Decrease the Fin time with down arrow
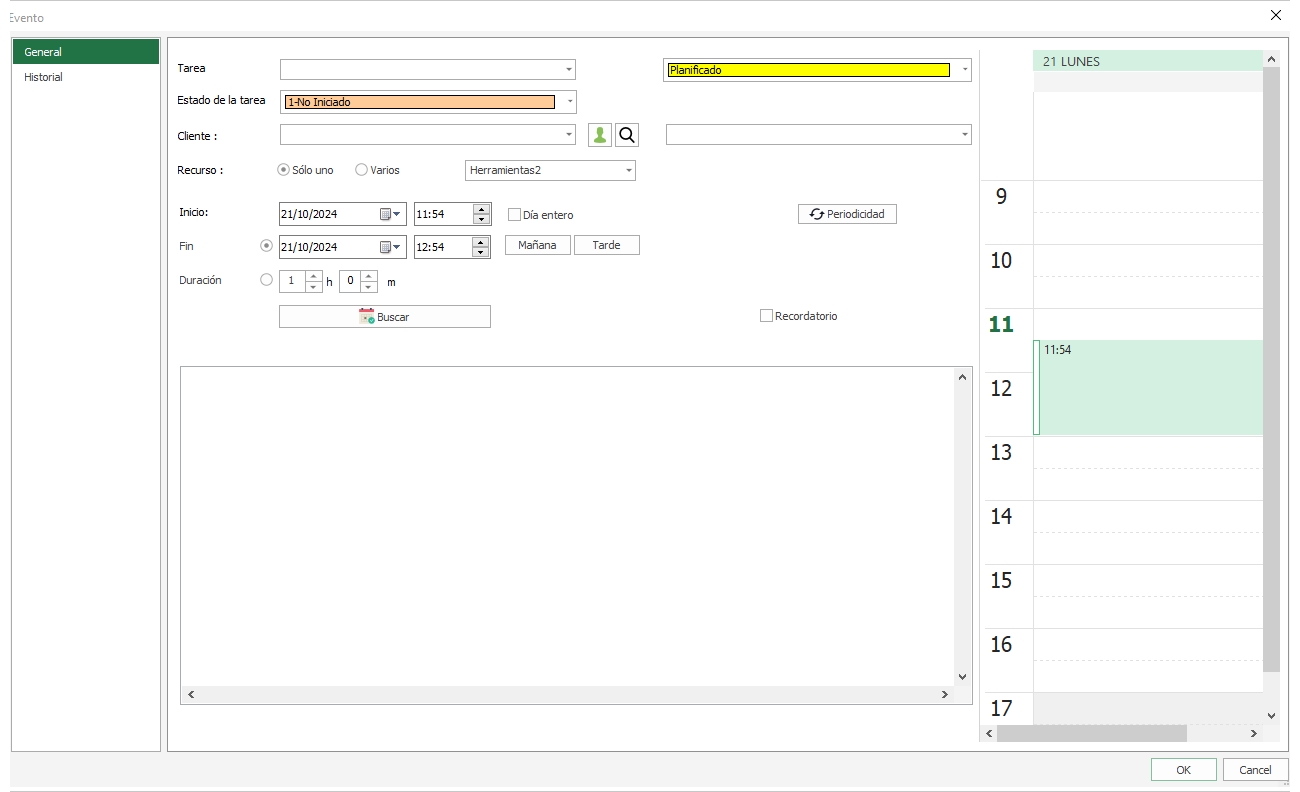 [x=482, y=252]
